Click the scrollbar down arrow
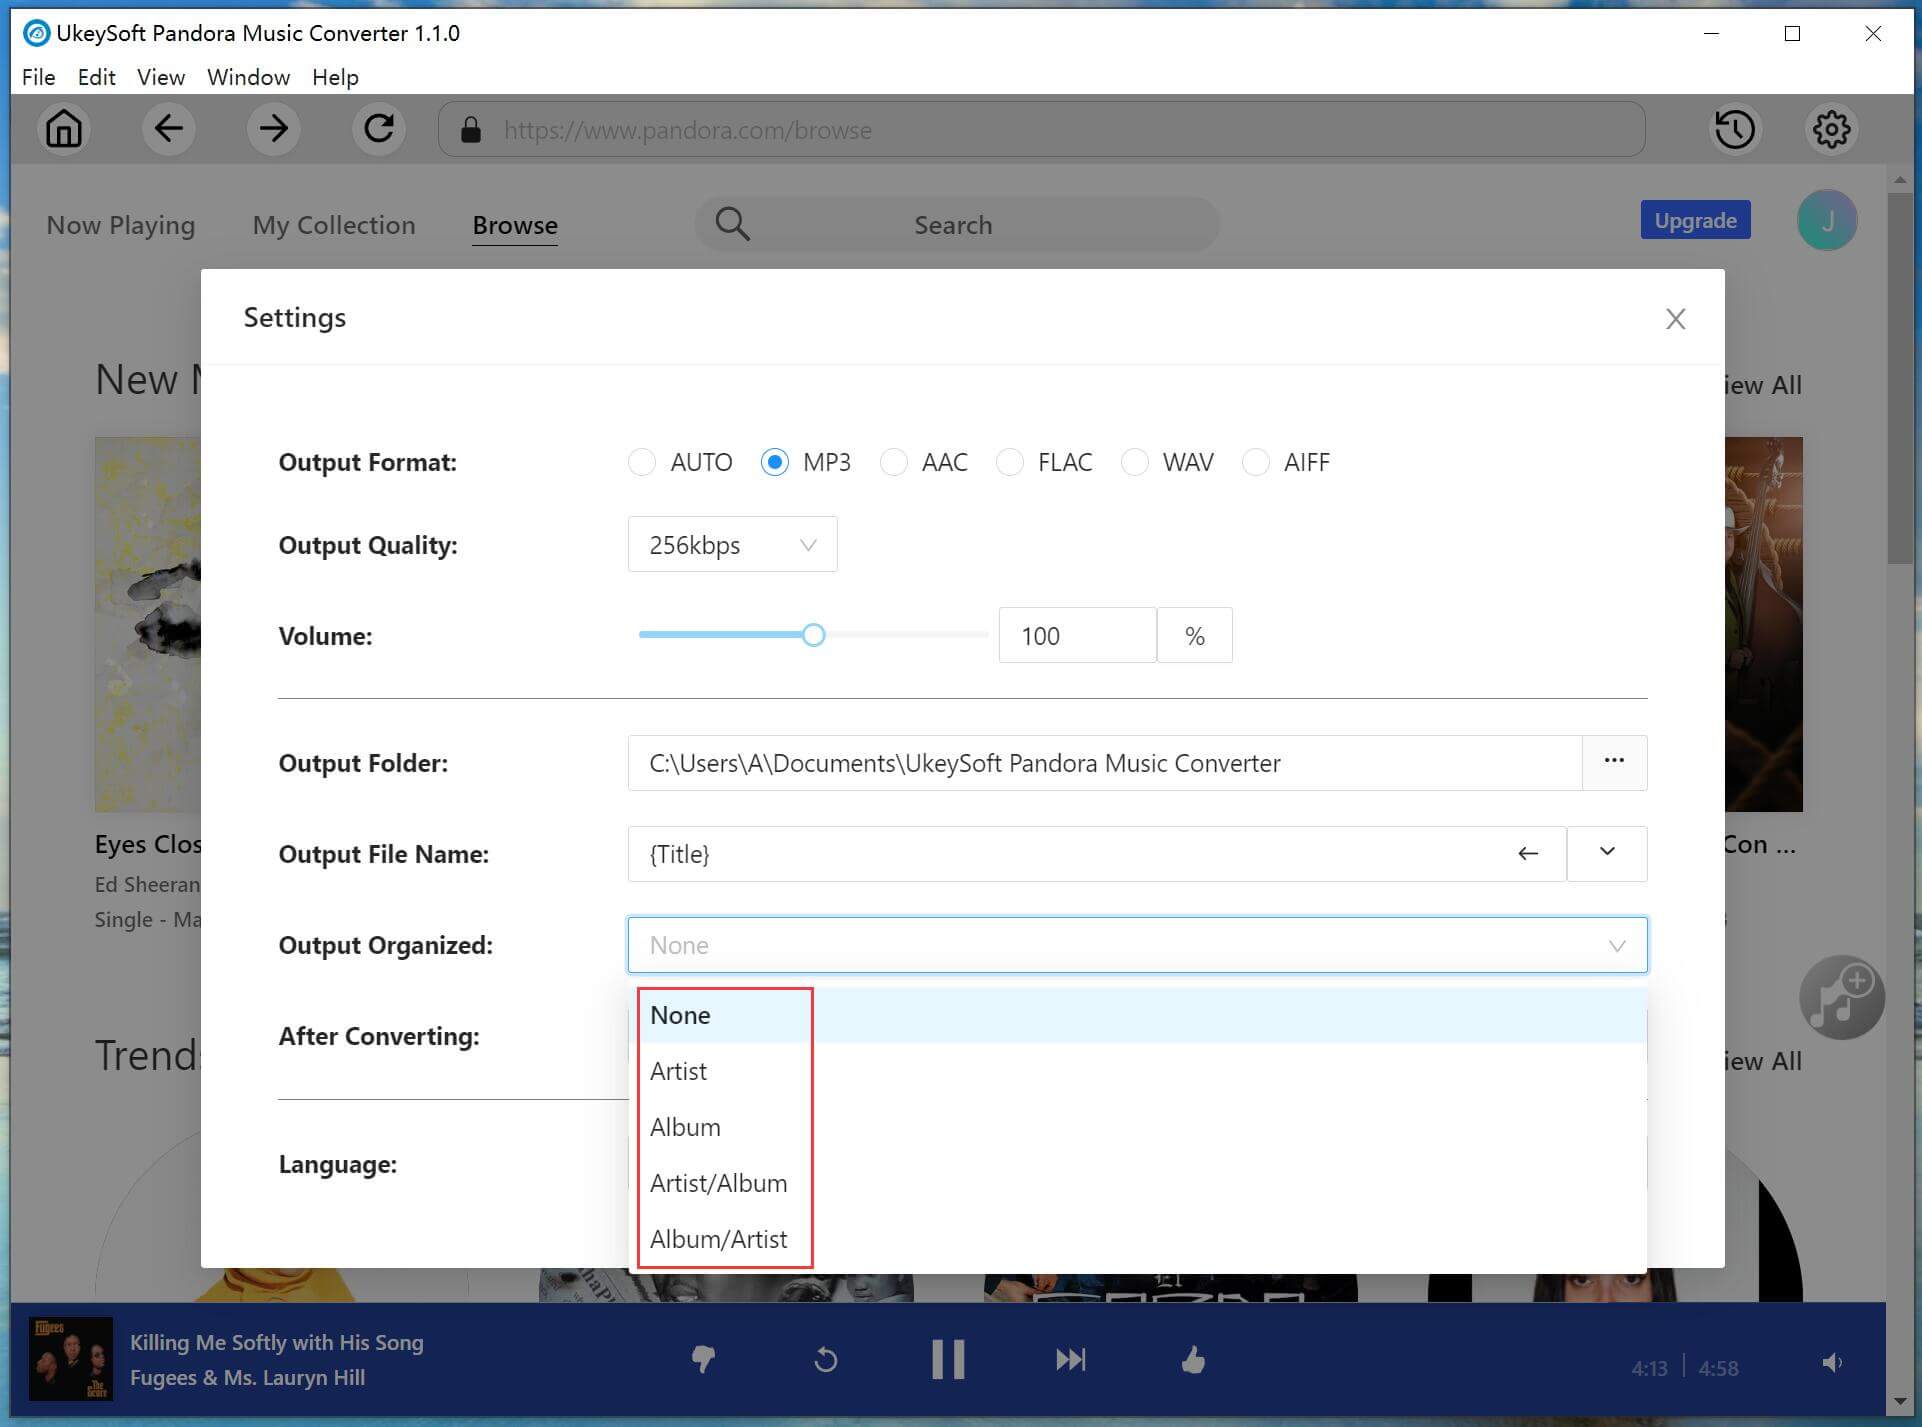The width and height of the screenshot is (1922, 1427). pos(1899,1402)
